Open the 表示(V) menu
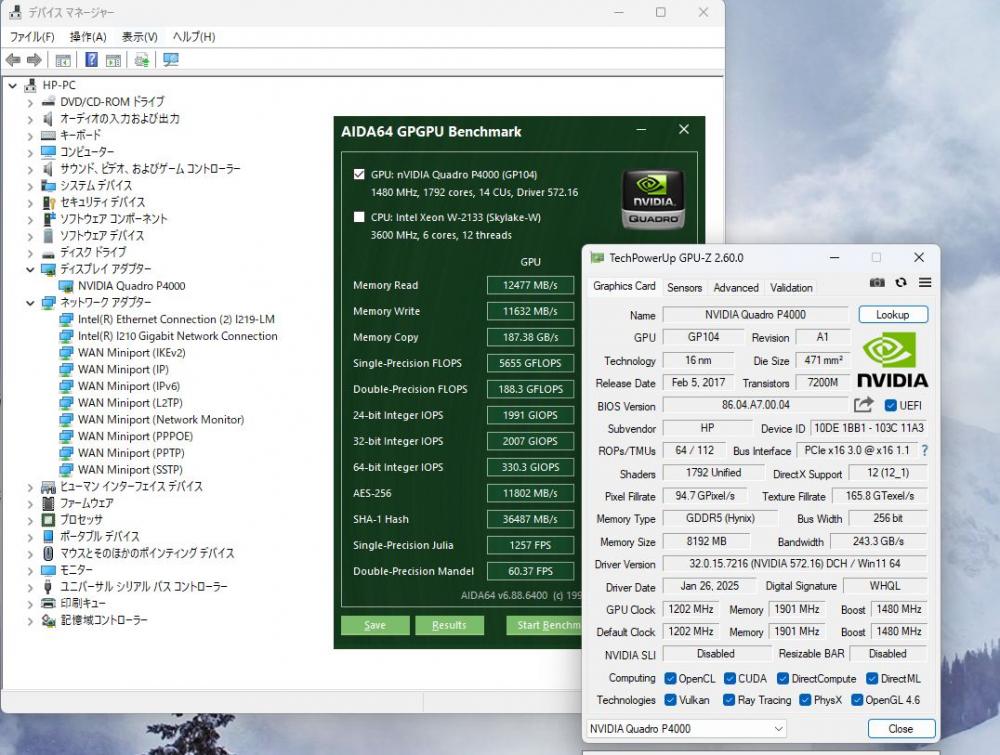This screenshot has width=1000, height=755. tap(140, 36)
